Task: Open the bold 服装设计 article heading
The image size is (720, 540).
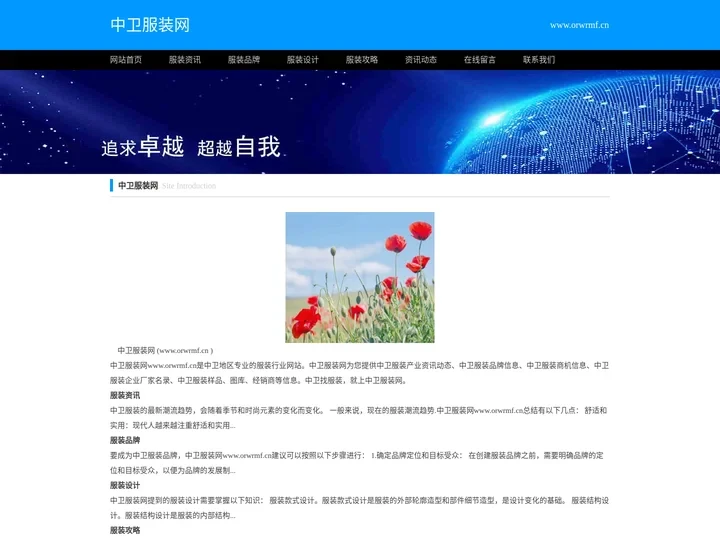Action: 125,485
